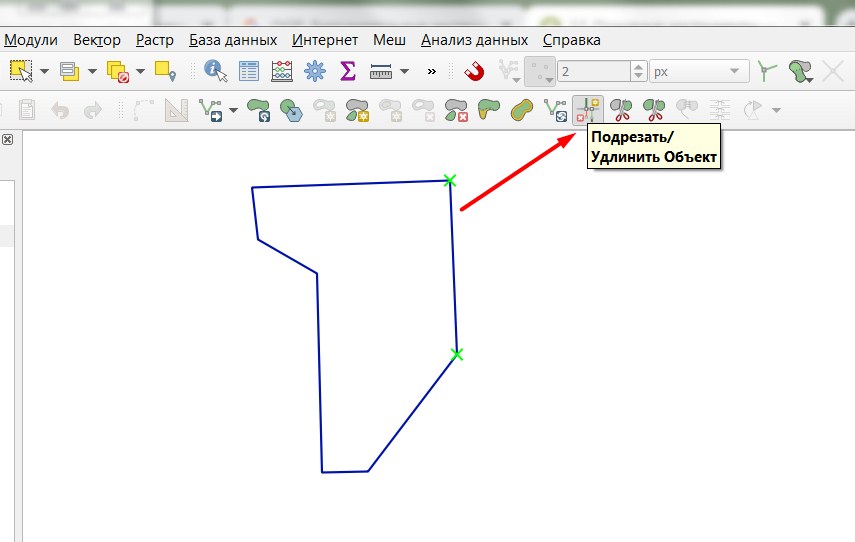Open the Меш menu

[389, 40]
